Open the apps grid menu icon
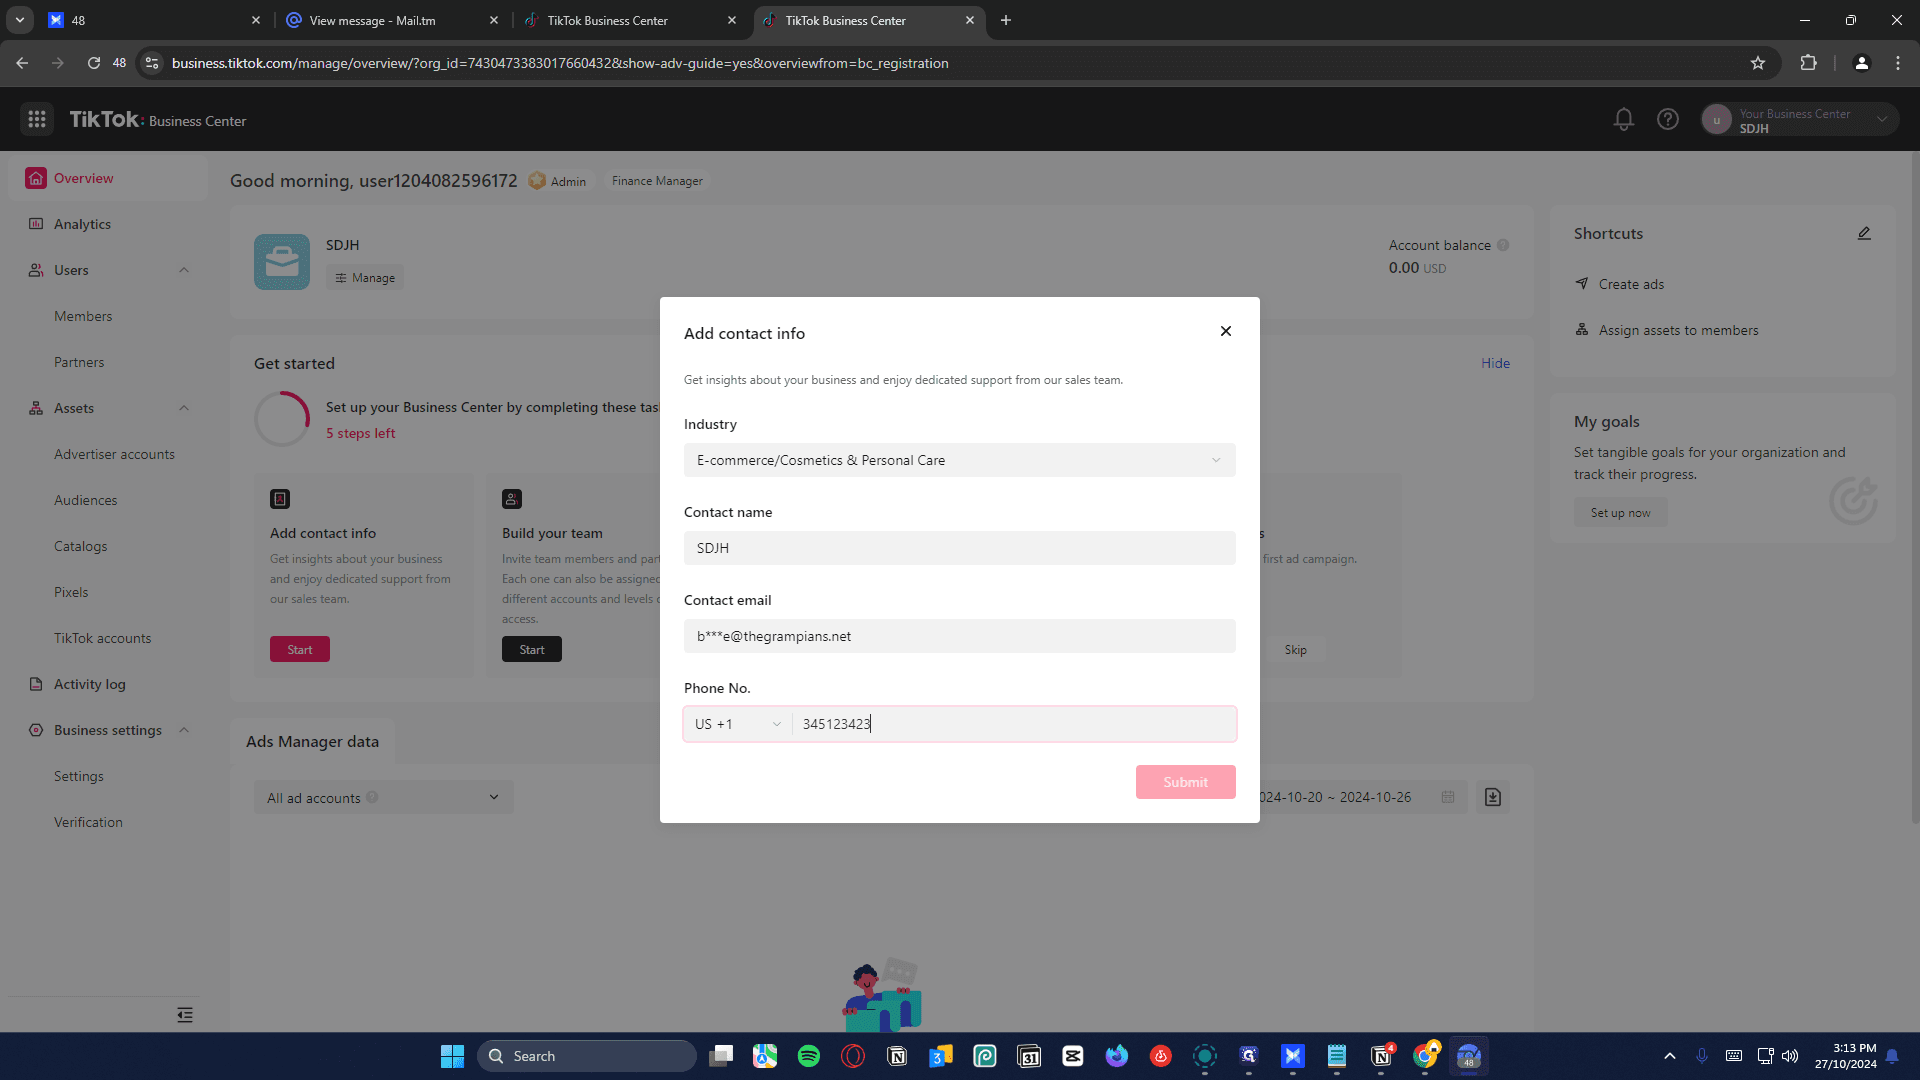The height and width of the screenshot is (1080, 1920). [x=37, y=120]
